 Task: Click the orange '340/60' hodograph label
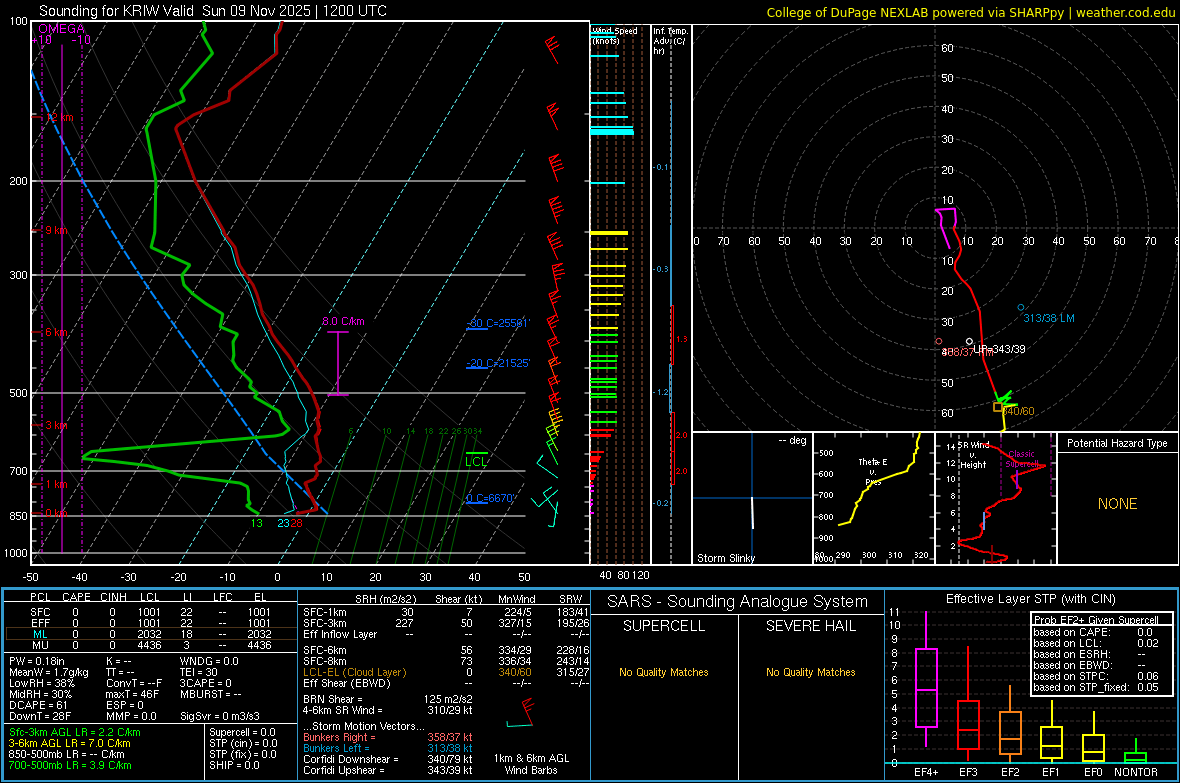[x=1019, y=411]
